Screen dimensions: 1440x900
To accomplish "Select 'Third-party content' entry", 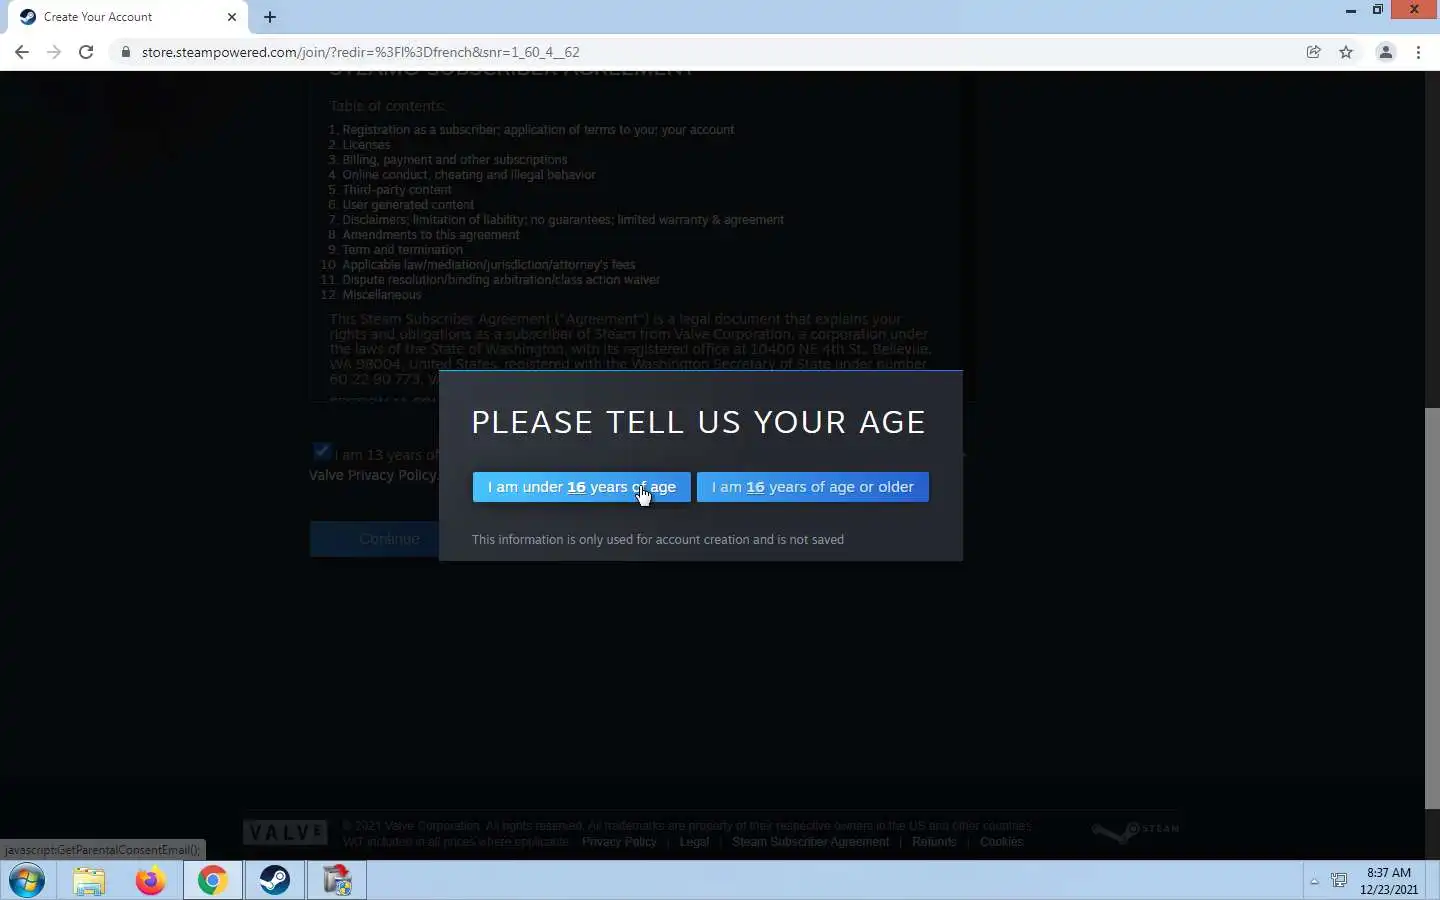I will 396,190.
